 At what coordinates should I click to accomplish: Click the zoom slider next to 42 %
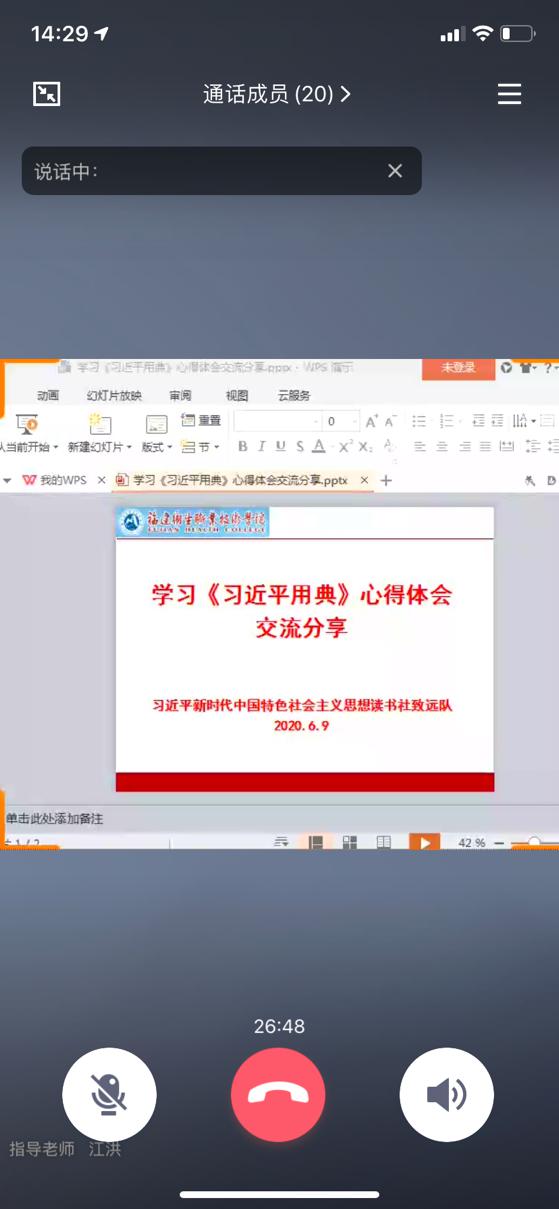pos(534,843)
